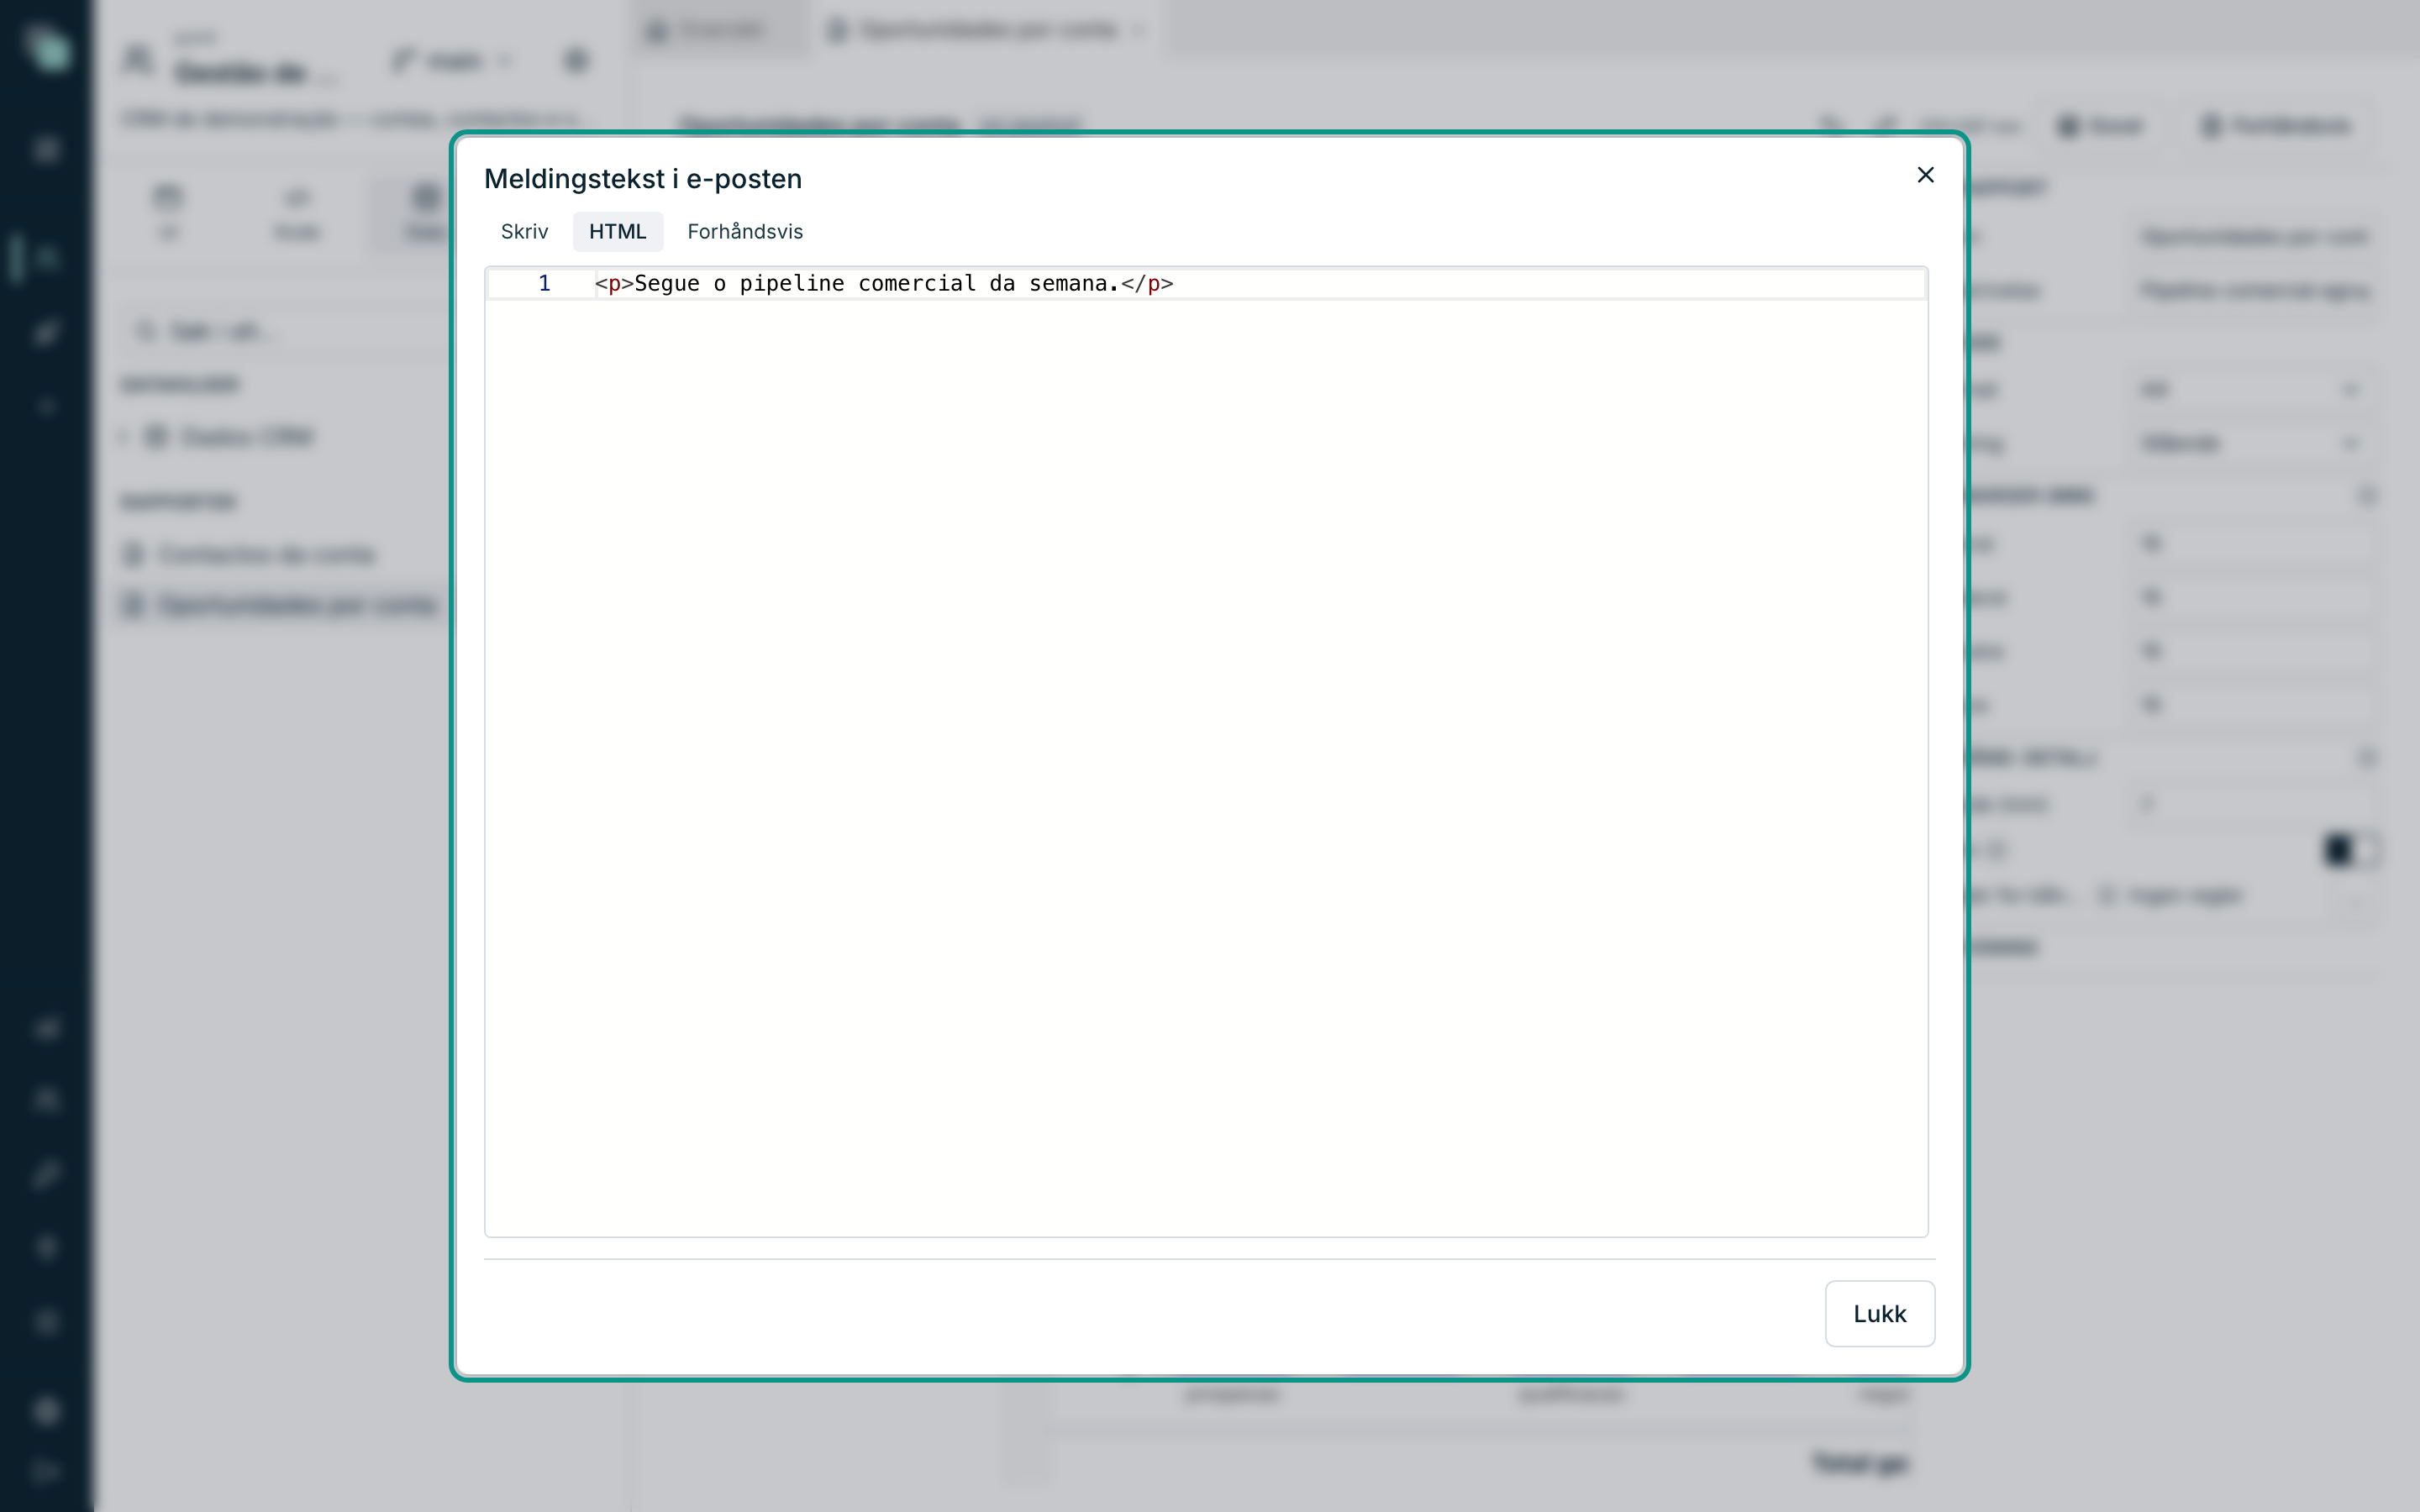Place cursor in the HTML line 'Segue o pipeline comercial da semana.'

click(884, 284)
